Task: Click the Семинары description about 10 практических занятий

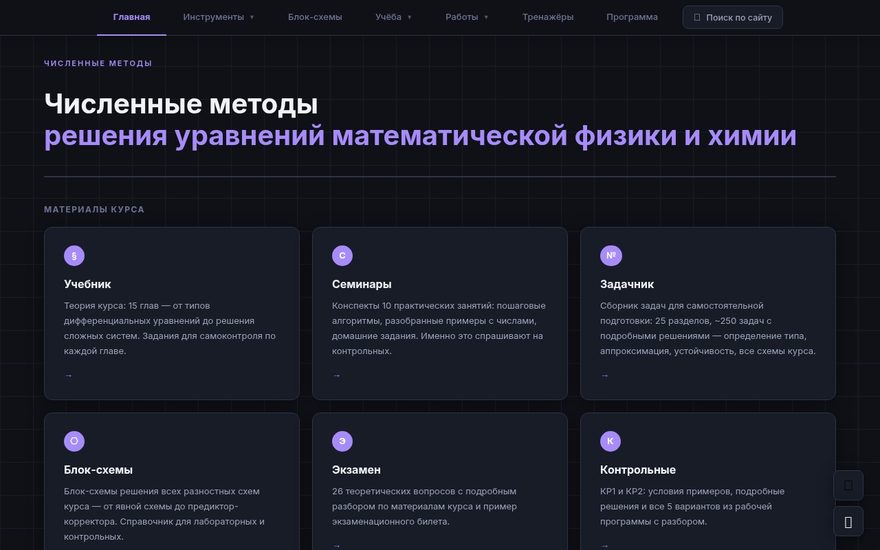Action: pos(439,328)
